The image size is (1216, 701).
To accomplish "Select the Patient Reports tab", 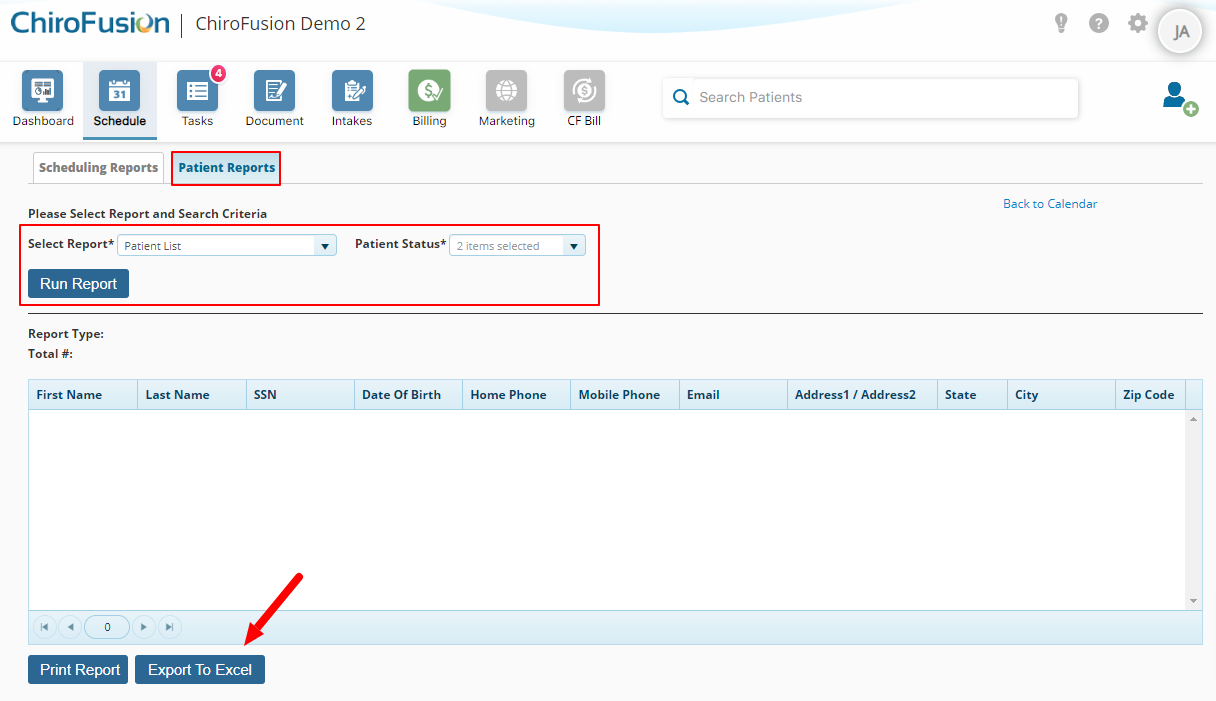I will (x=226, y=168).
